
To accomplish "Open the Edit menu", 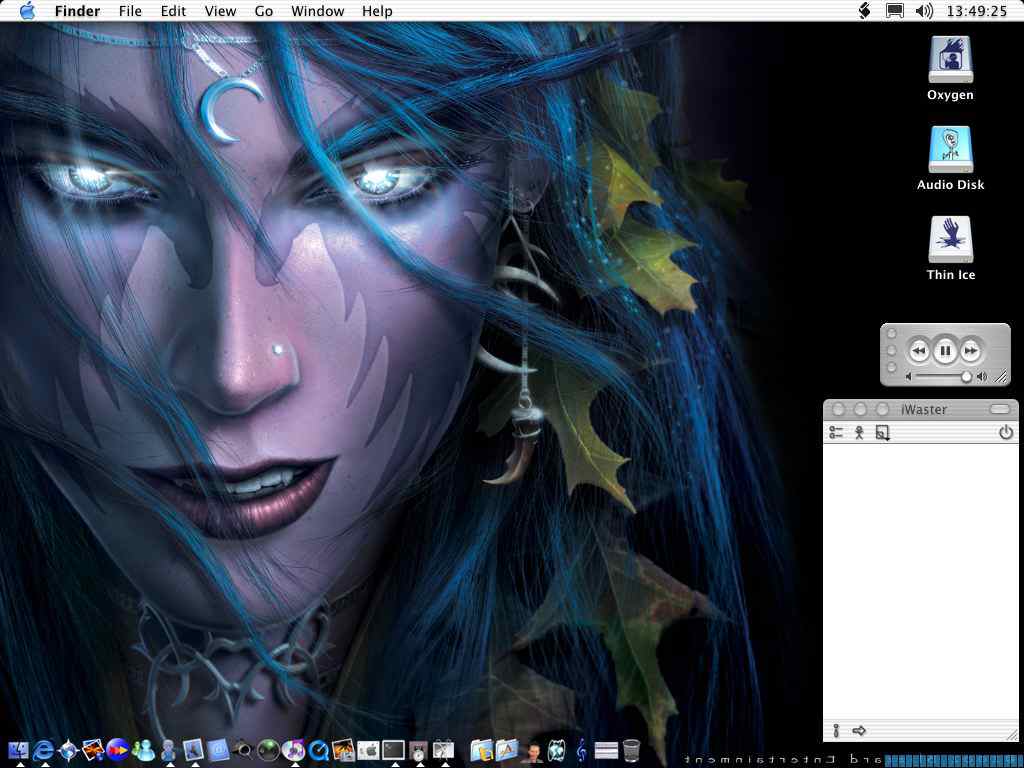I will click(x=173, y=11).
